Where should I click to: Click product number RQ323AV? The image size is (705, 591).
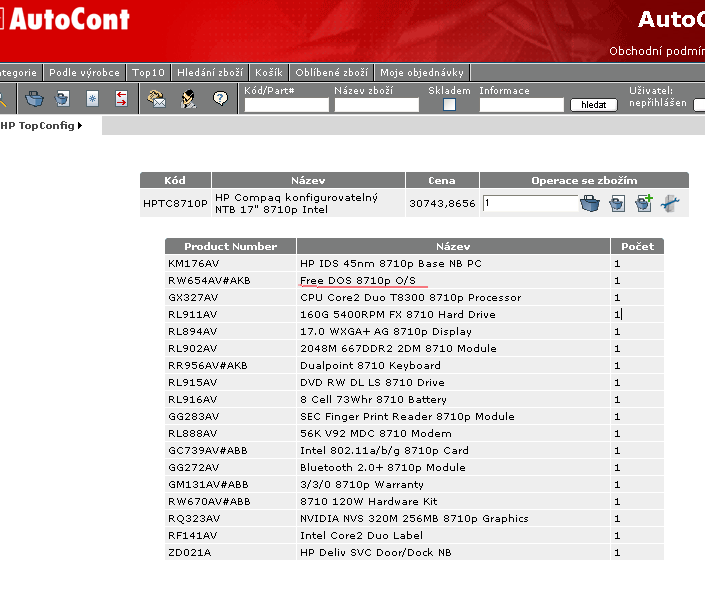coord(194,519)
